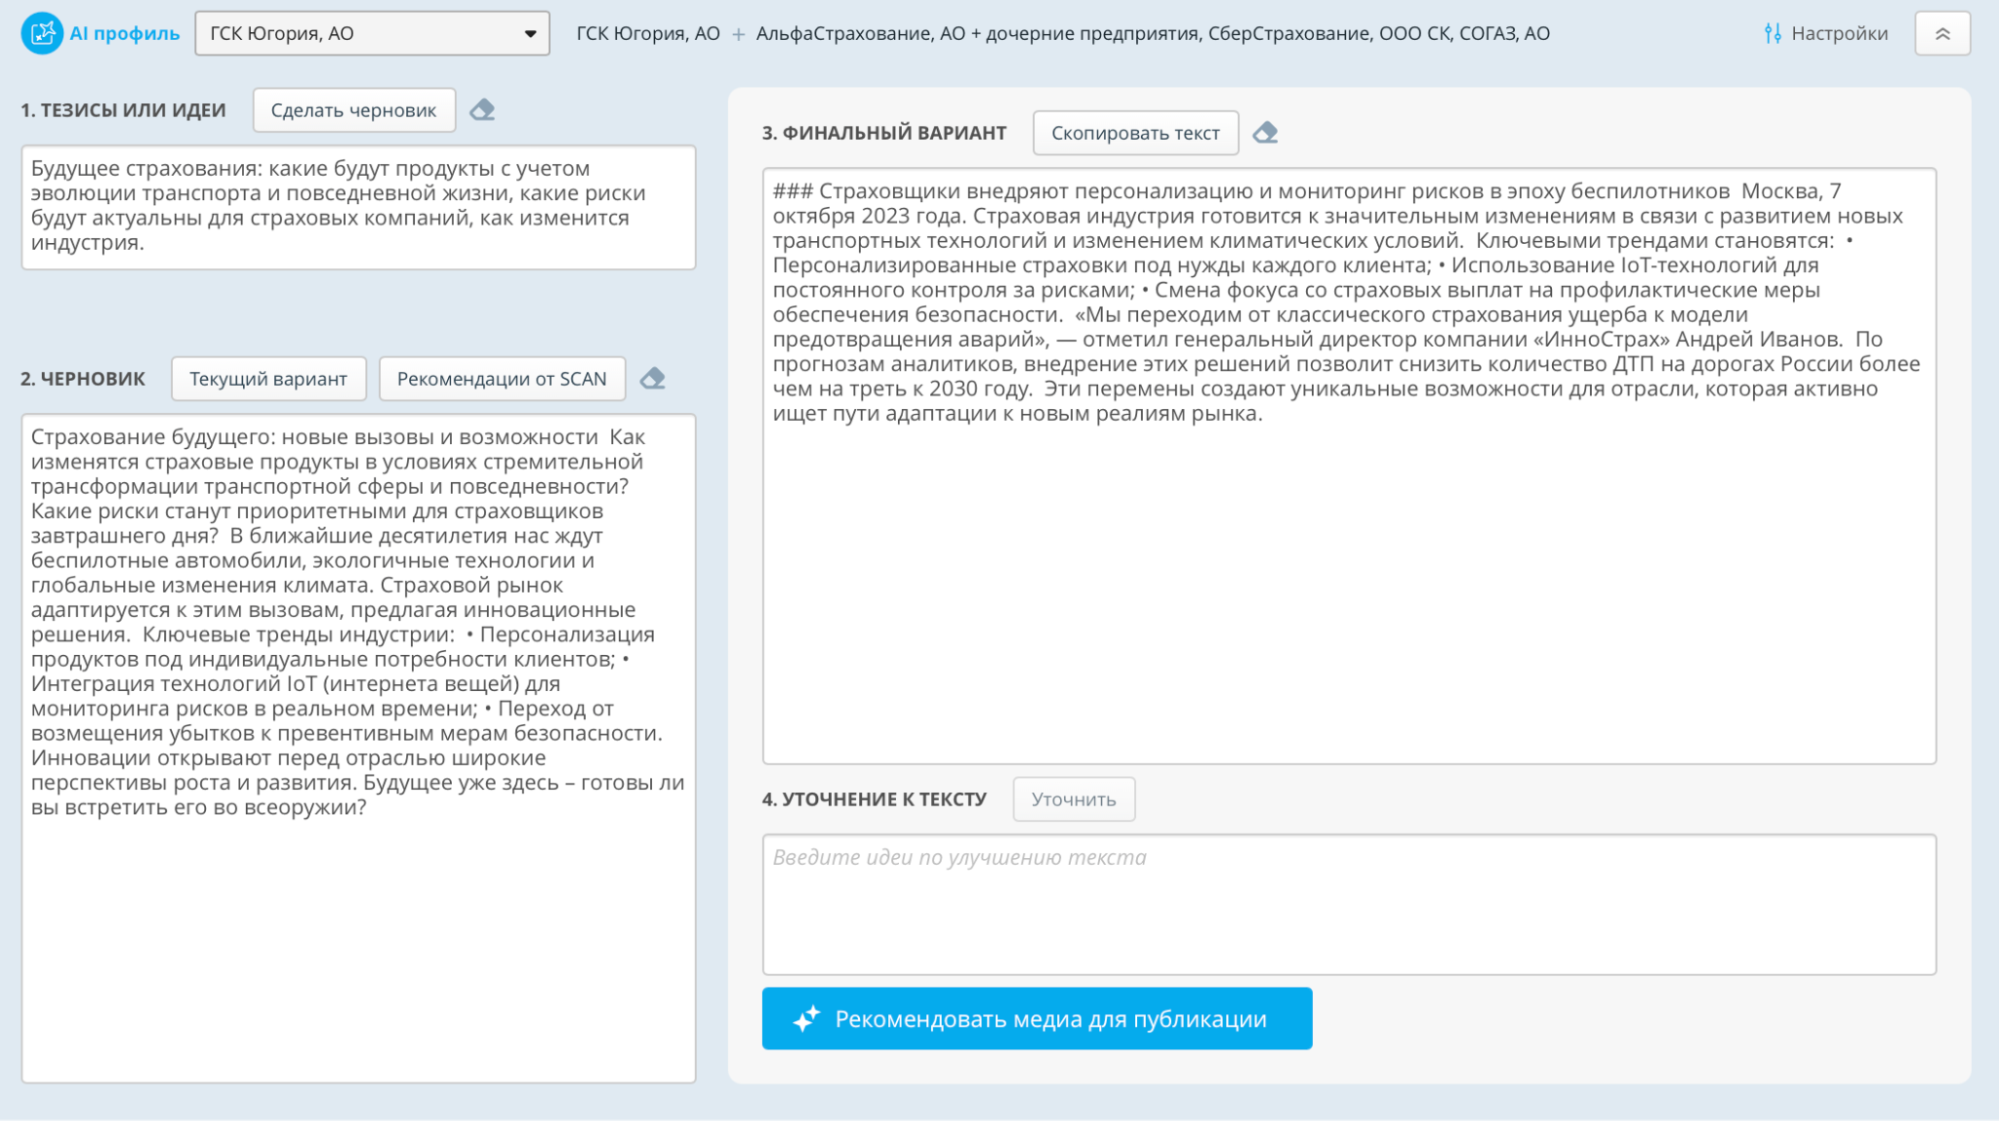Viewport: 1999px width, 1121px height.
Task: Expand settings via Настройки control
Action: point(1838,31)
